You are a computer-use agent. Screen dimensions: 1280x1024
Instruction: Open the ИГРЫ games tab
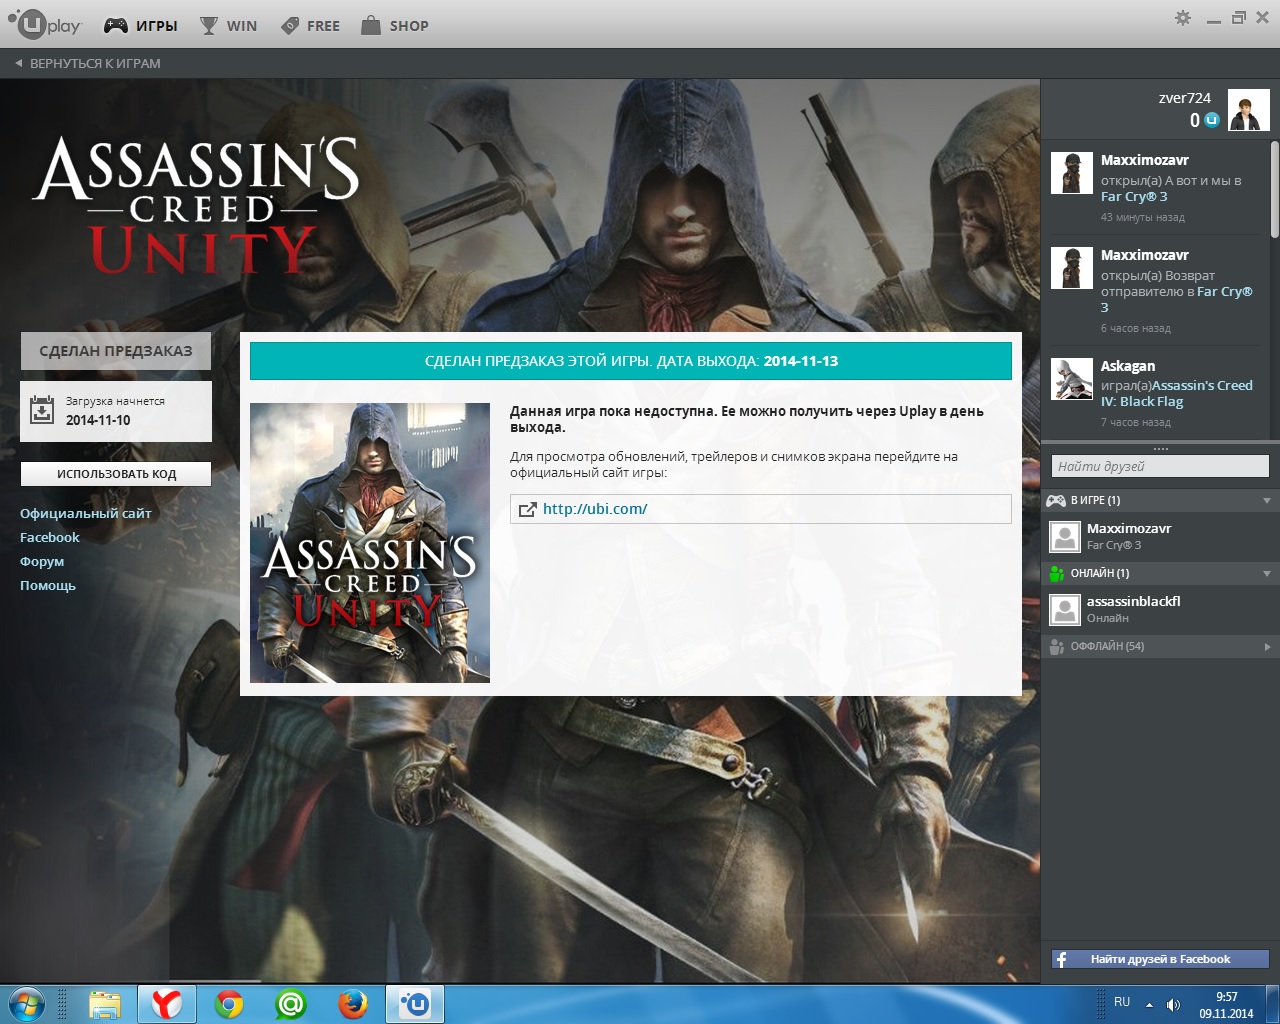141,26
